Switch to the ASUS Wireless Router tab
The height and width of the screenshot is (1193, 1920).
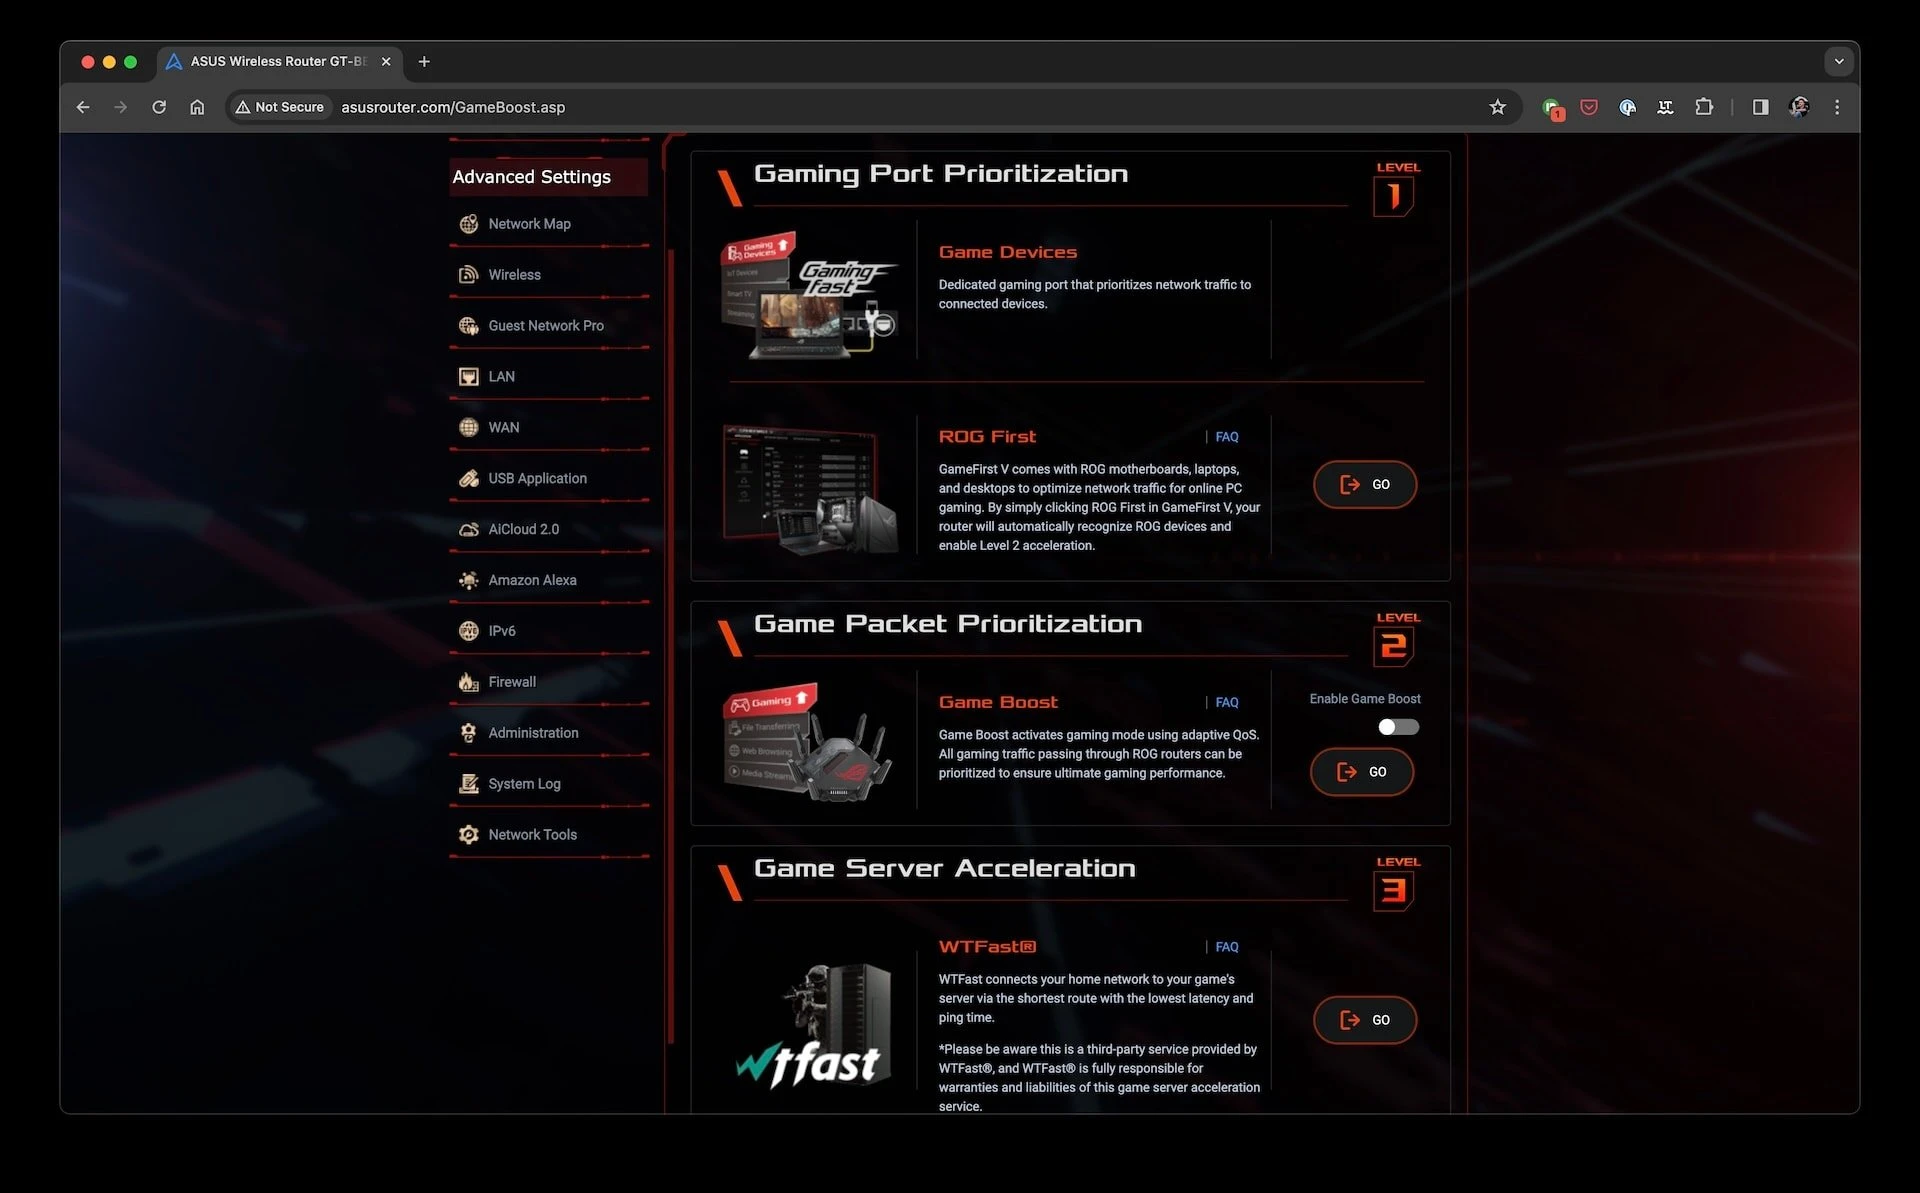[280, 62]
